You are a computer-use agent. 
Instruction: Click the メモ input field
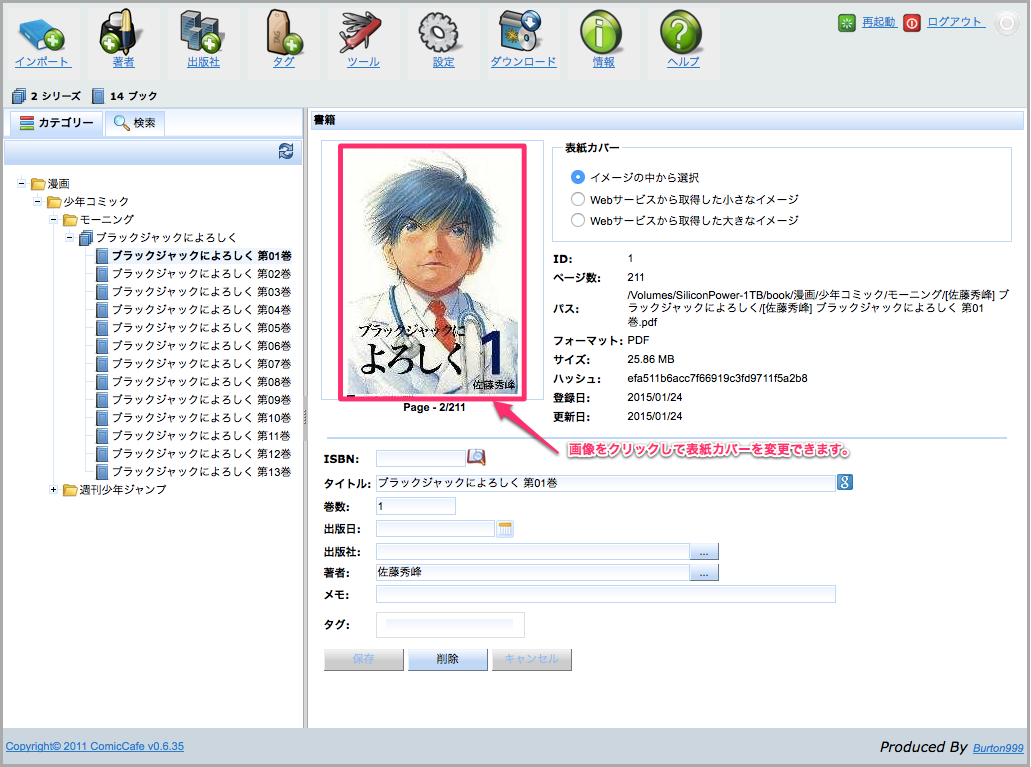[x=606, y=594]
